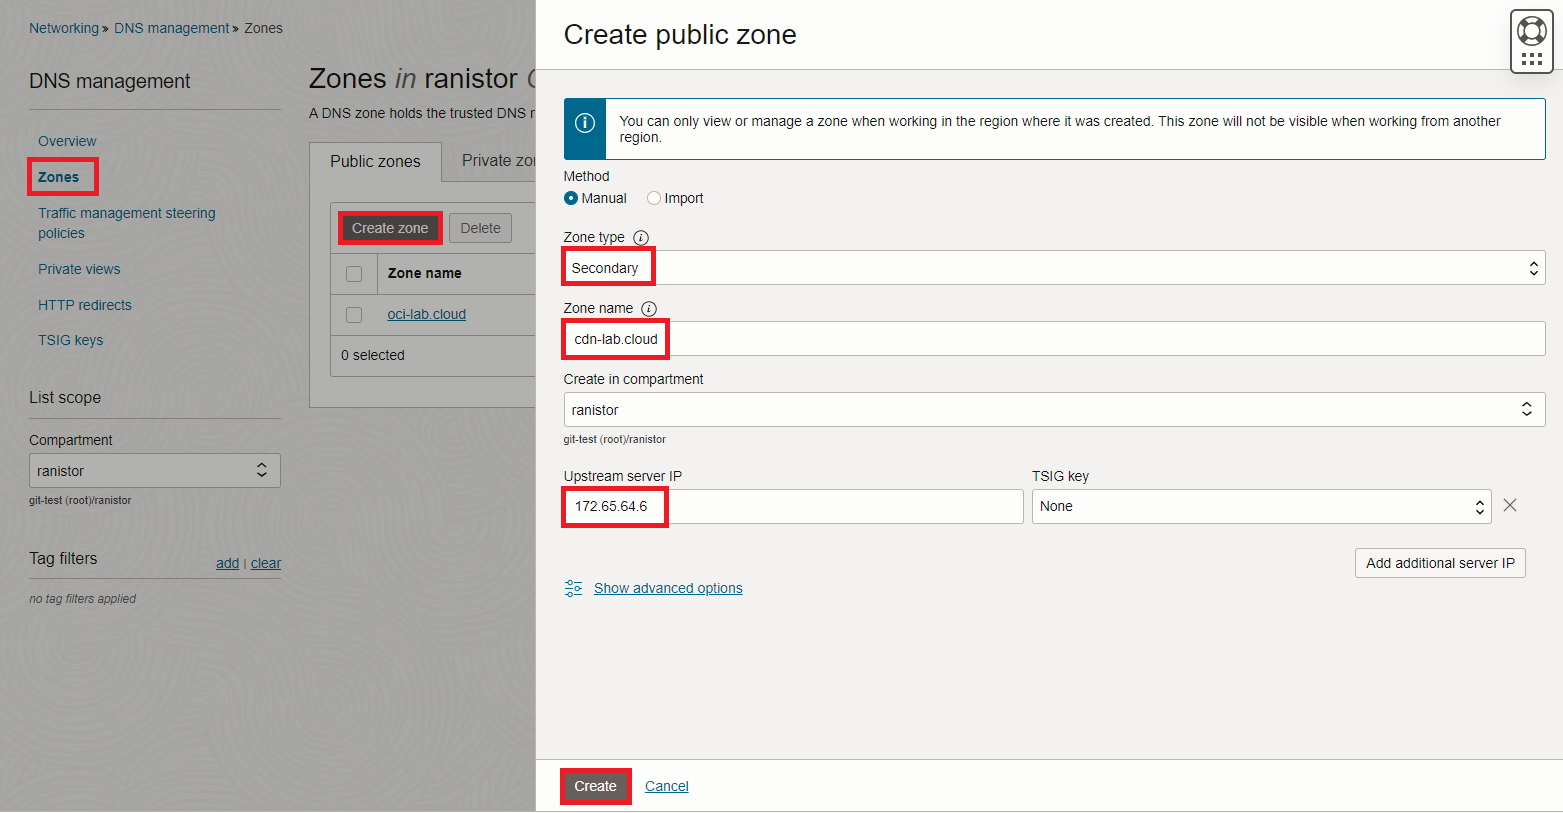
Task: Click the Zone type info icon
Action: (x=641, y=238)
